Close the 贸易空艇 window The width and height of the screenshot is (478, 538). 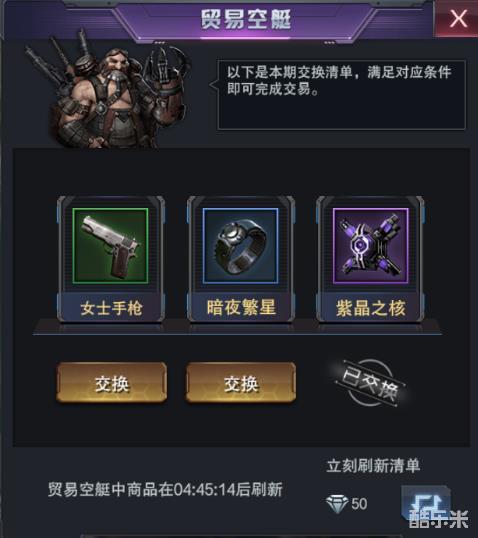[457, 18]
